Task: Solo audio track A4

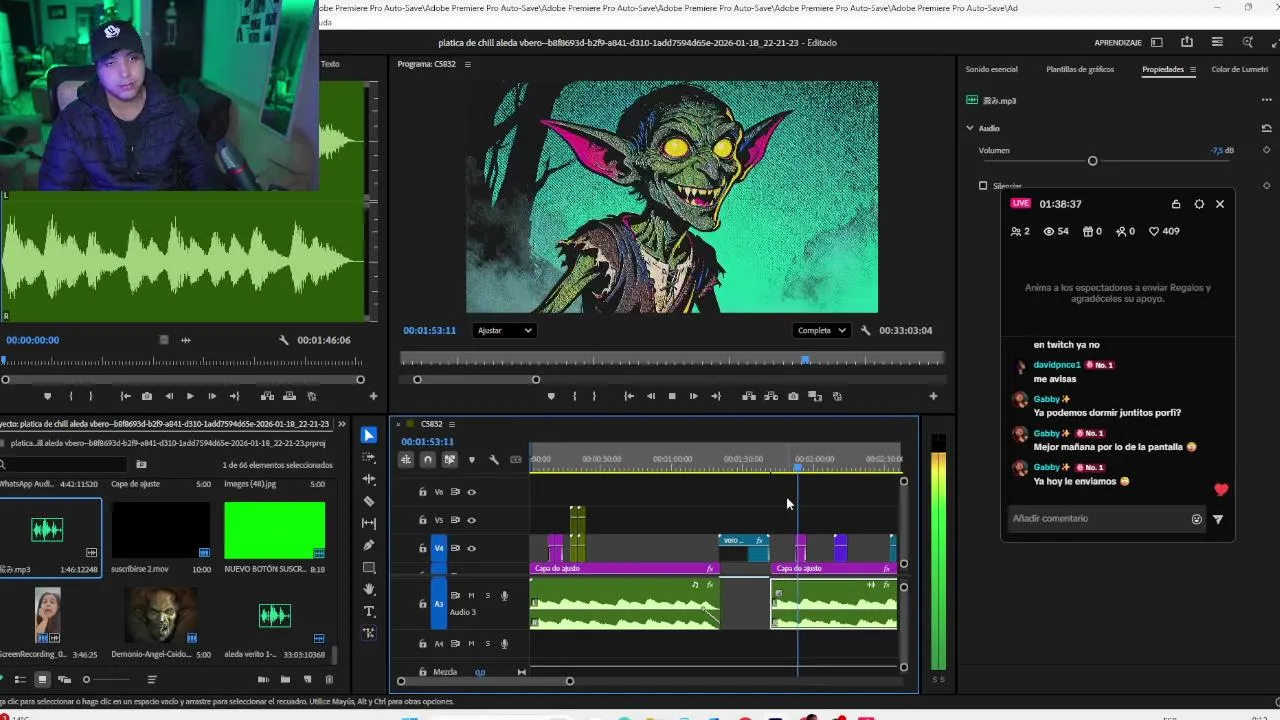Action: pos(488,643)
